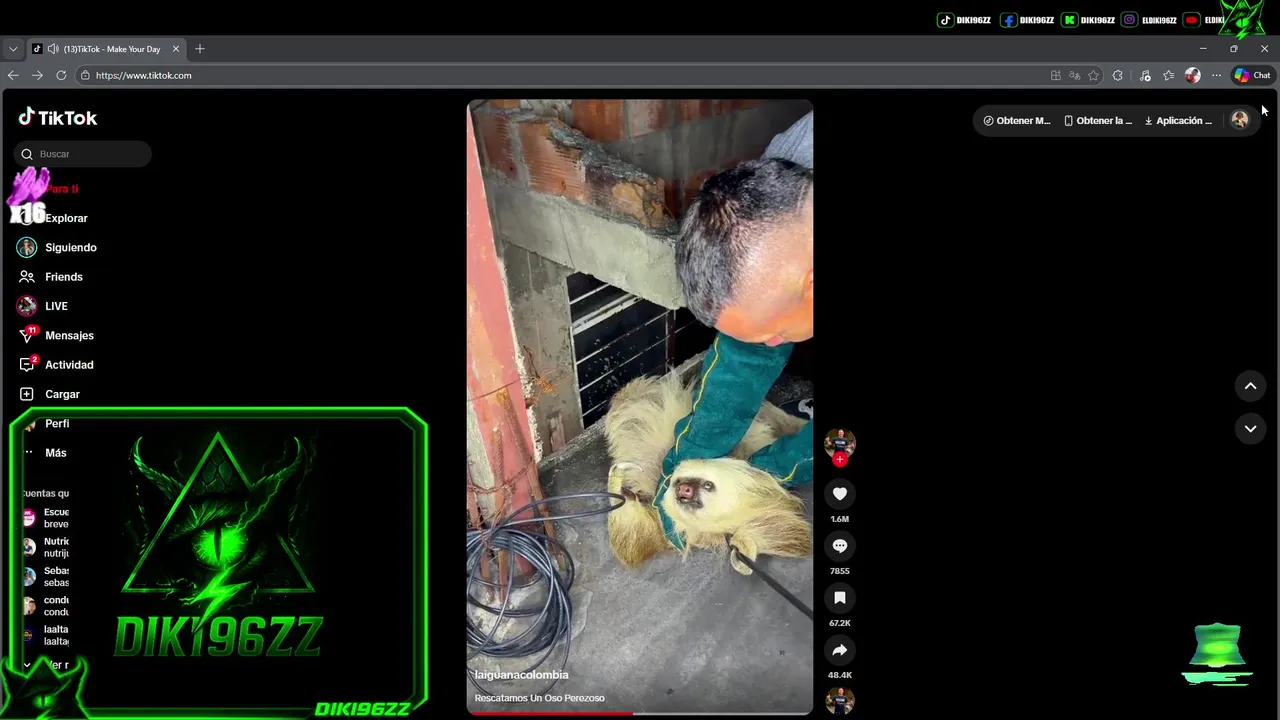Open the video author's avatar

[x=840, y=443]
